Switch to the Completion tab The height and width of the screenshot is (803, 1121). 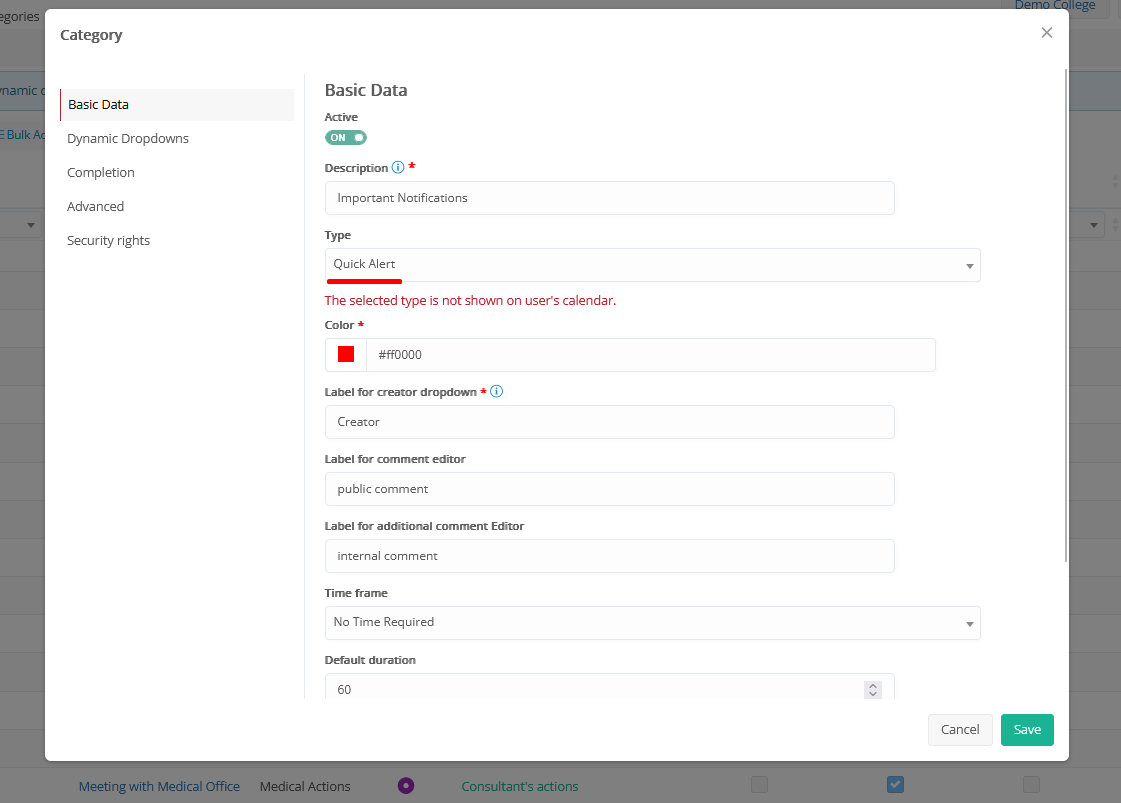[101, 173]
